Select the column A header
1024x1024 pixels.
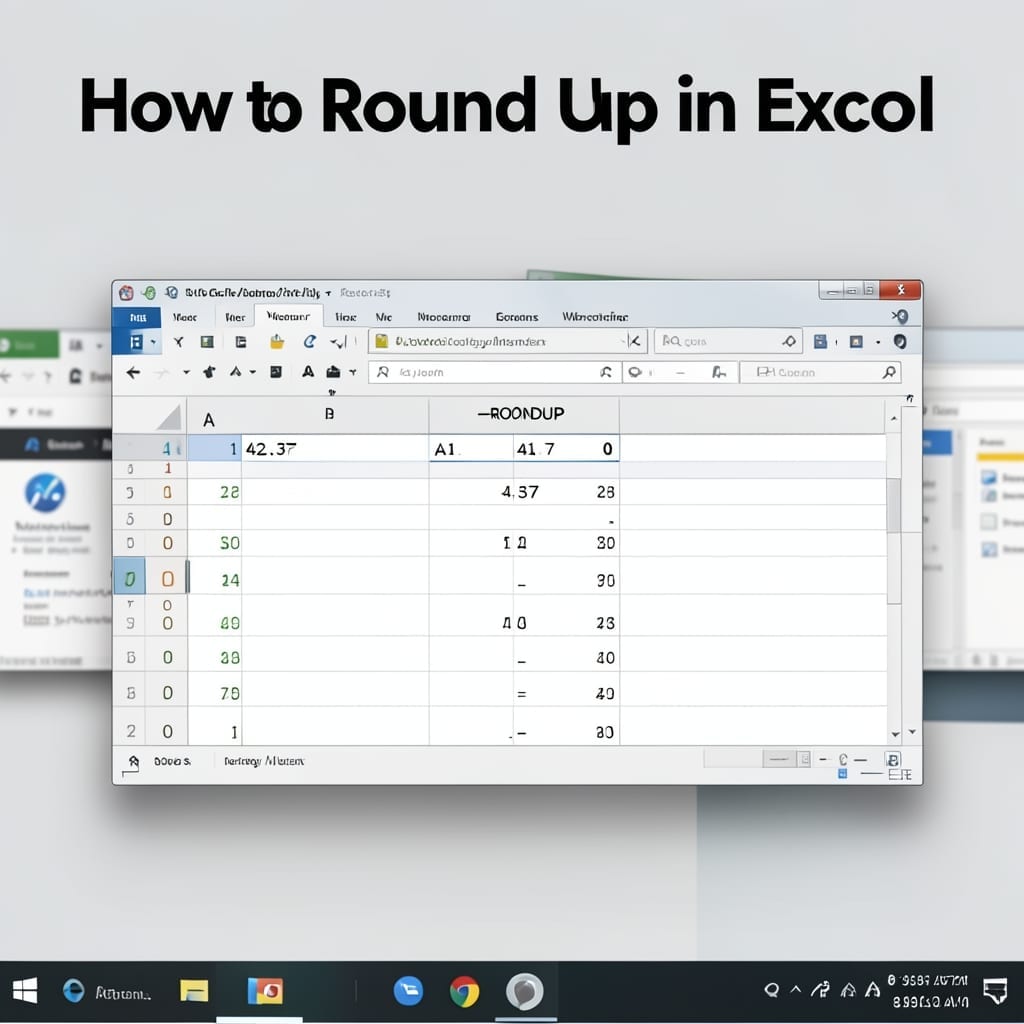point(209,419)
